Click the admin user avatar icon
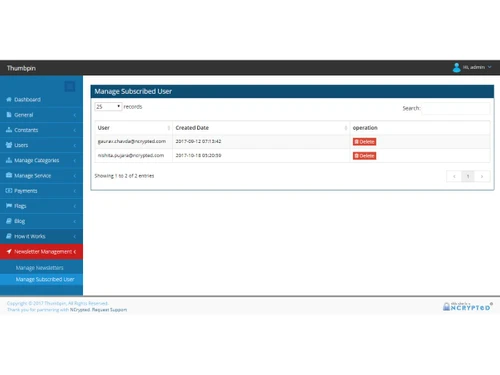The height and width of the screenshot is (375, 500). [x=456, y=68]
